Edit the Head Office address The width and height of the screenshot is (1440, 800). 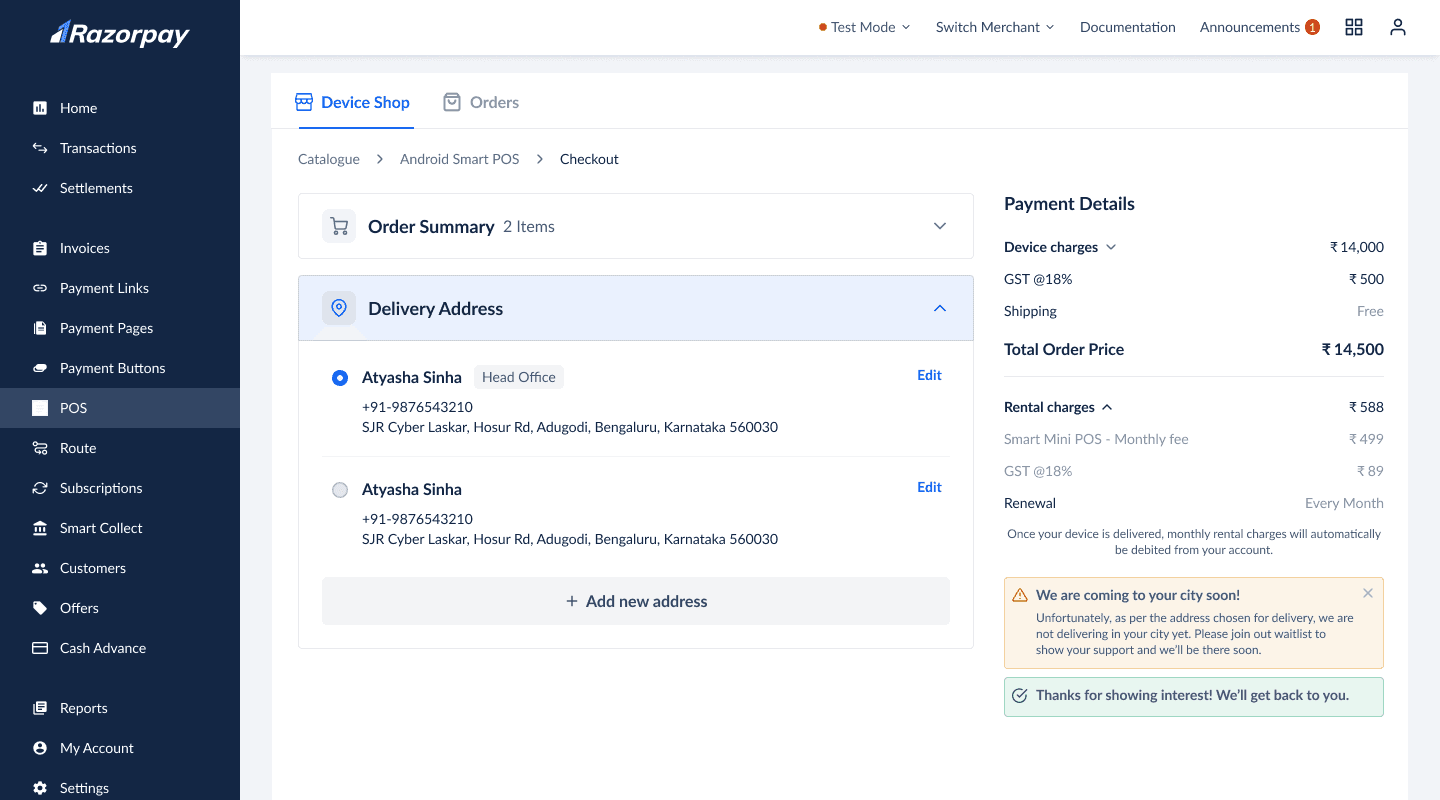[x=929, y=375]
